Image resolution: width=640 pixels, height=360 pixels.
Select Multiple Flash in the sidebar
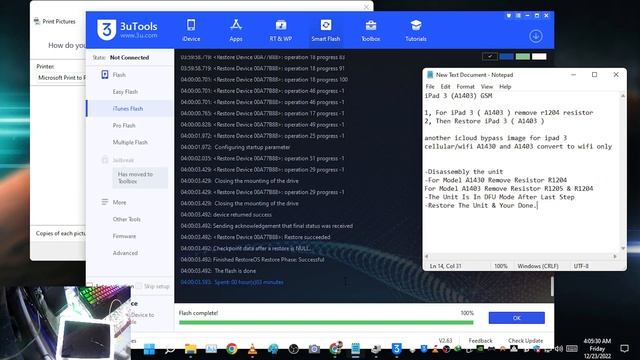click(x=130, y=142)
